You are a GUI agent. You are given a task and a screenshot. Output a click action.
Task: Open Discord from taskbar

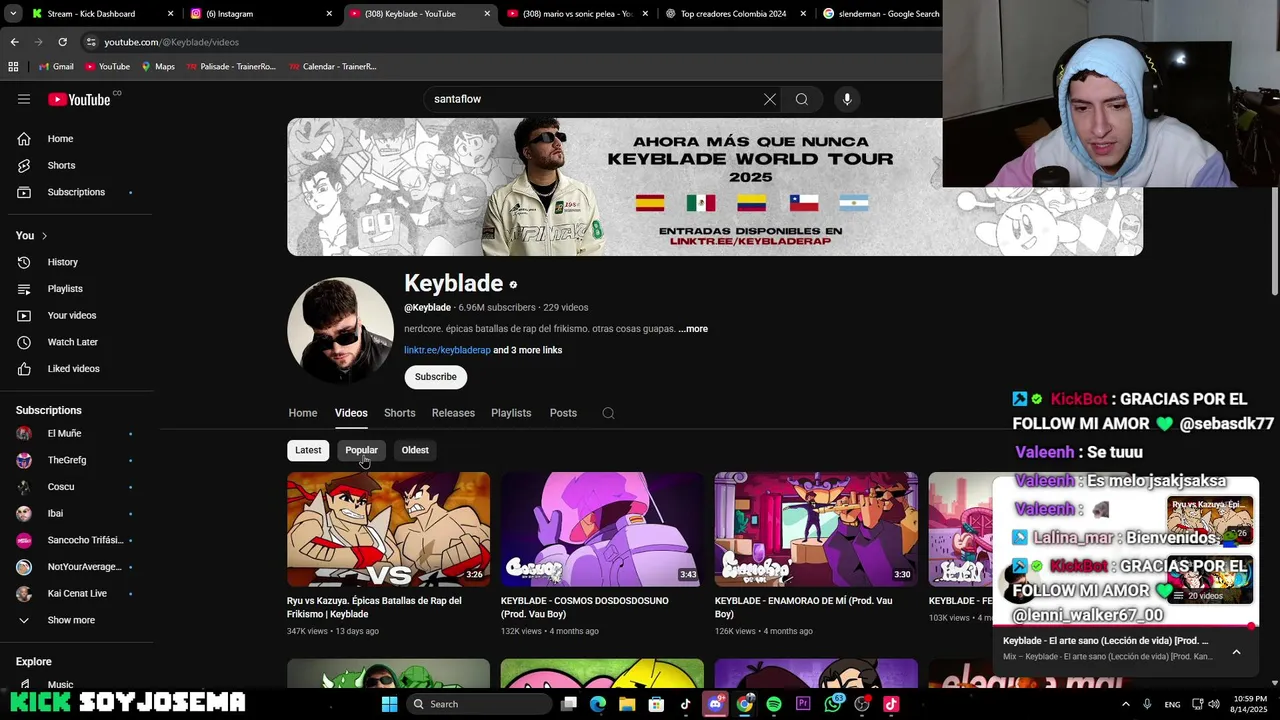[715, 704]
